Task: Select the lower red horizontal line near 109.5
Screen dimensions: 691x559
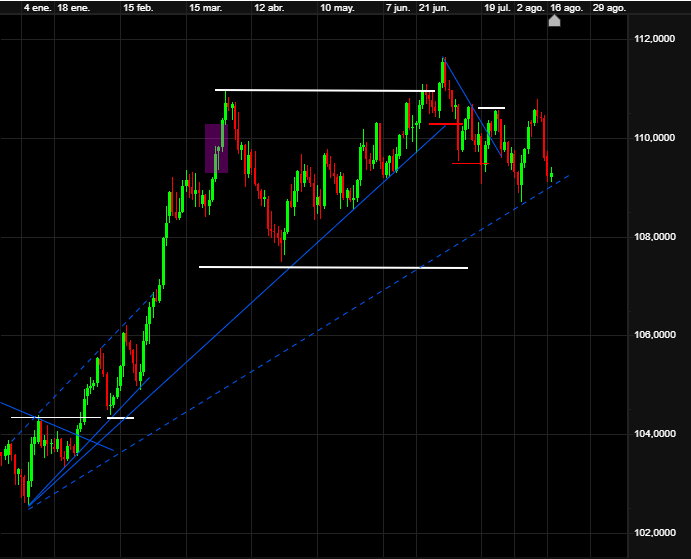Action: [470, 164]
